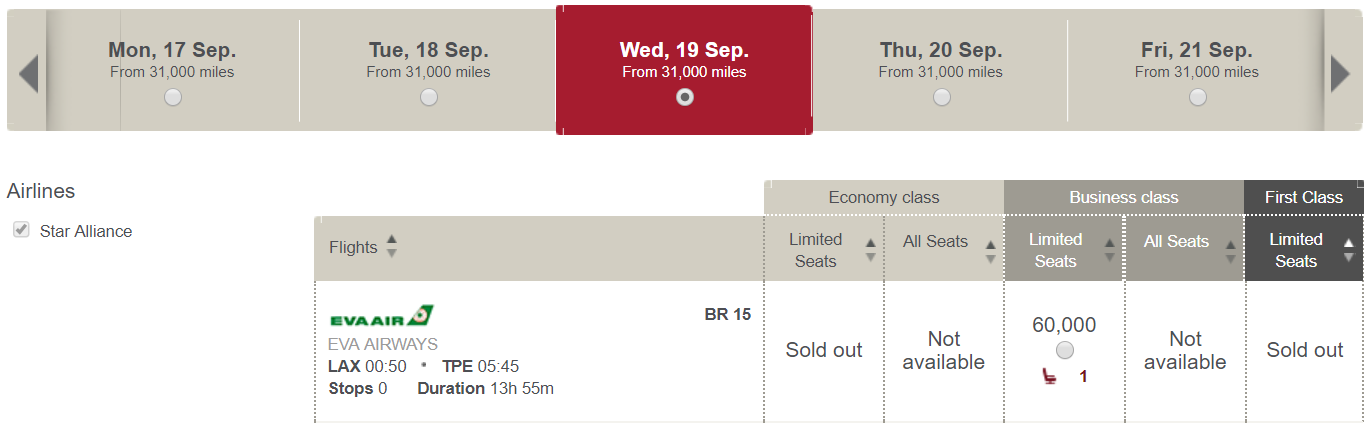The height and width of the screenshot is (423, 1369).
Task: Sort Economy All Seats column
Action: 990,251
